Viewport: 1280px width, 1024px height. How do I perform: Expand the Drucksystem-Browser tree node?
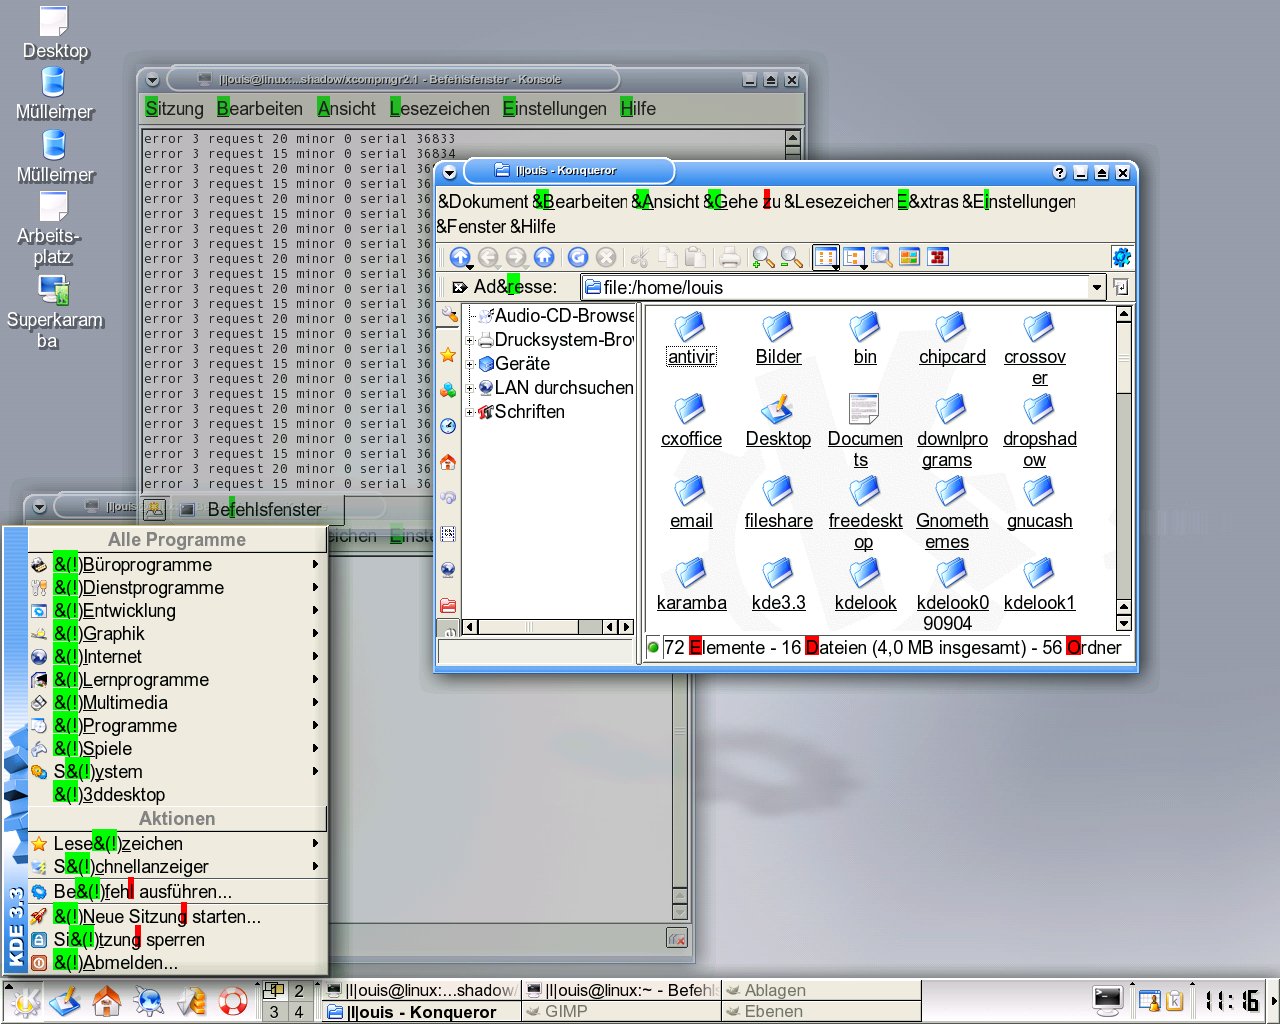[469, 340]
